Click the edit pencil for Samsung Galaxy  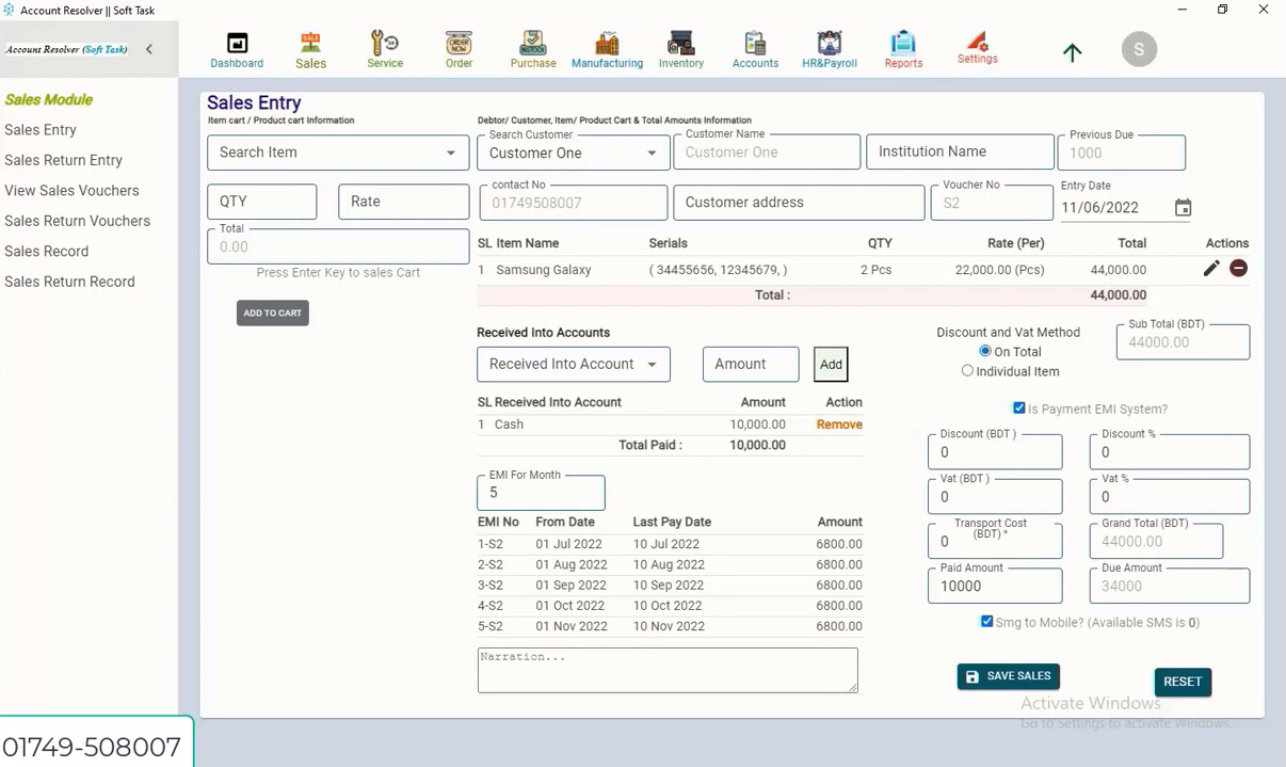(x=1211, y=268)
